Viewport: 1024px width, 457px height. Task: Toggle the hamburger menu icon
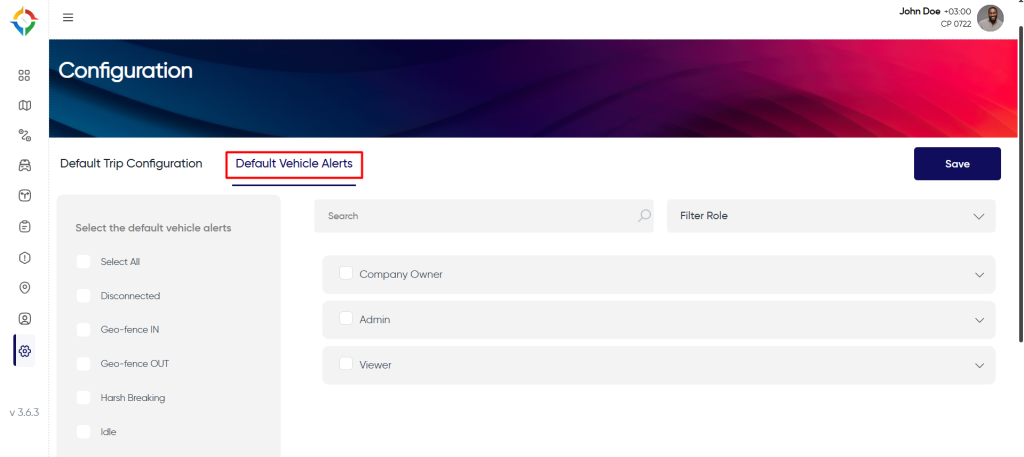click(x=68, y=17)
